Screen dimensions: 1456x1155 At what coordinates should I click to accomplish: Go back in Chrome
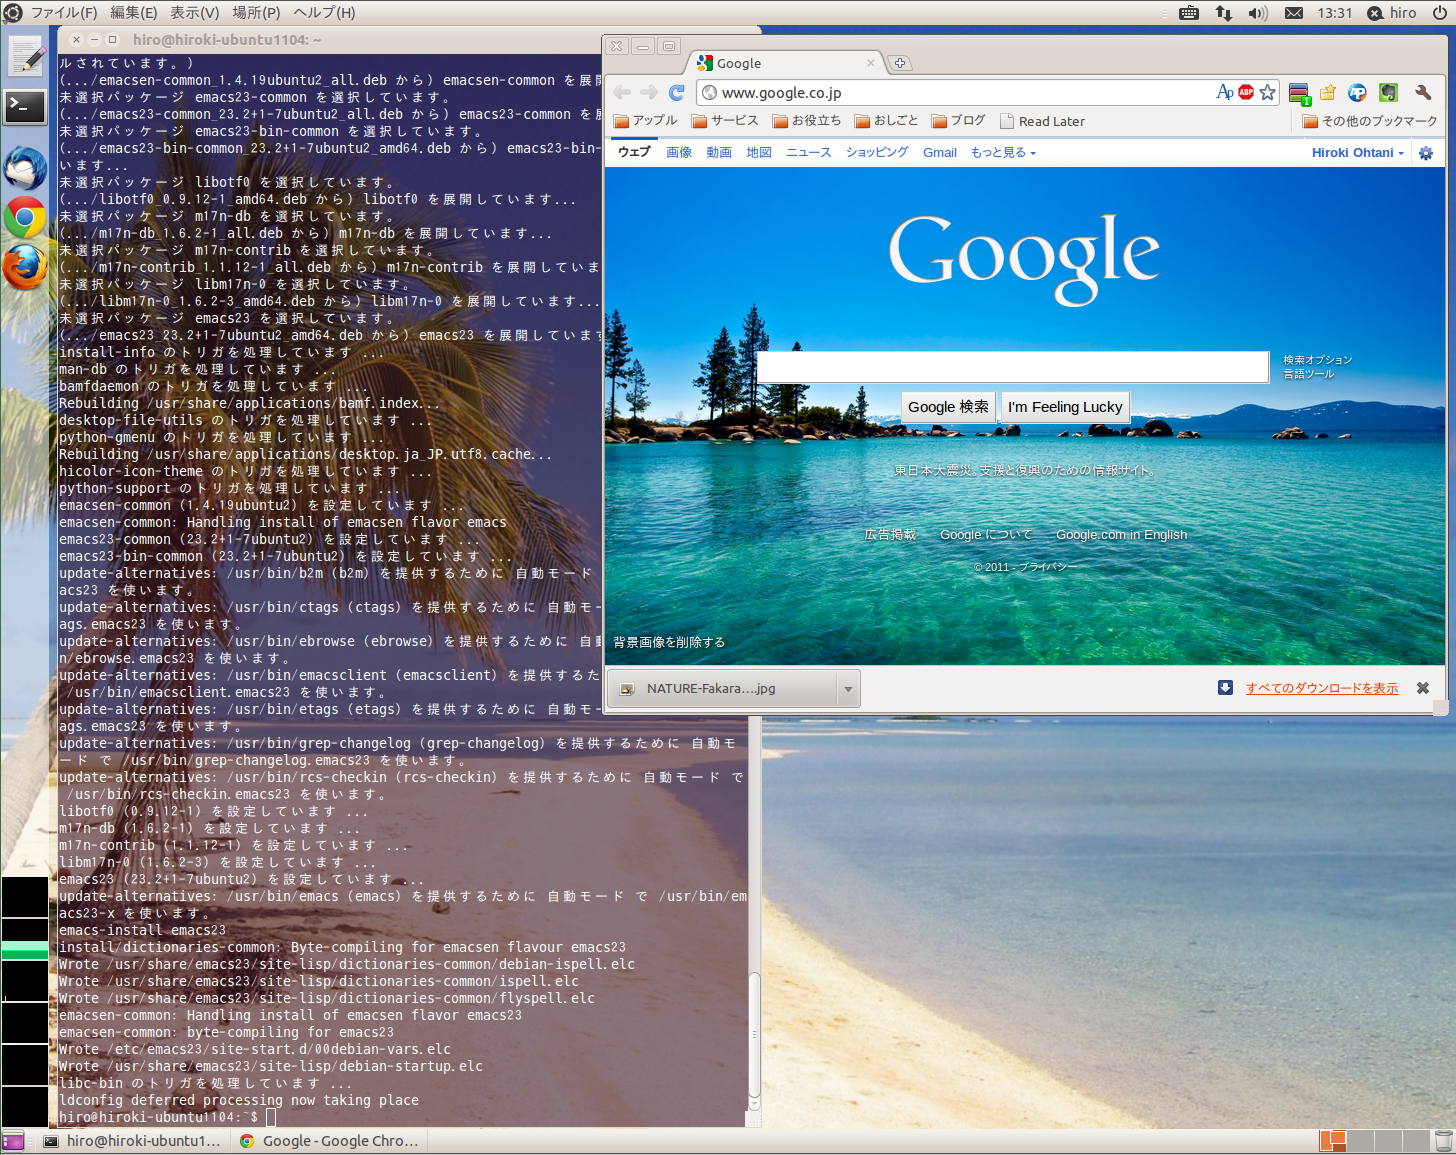(622, 92)
